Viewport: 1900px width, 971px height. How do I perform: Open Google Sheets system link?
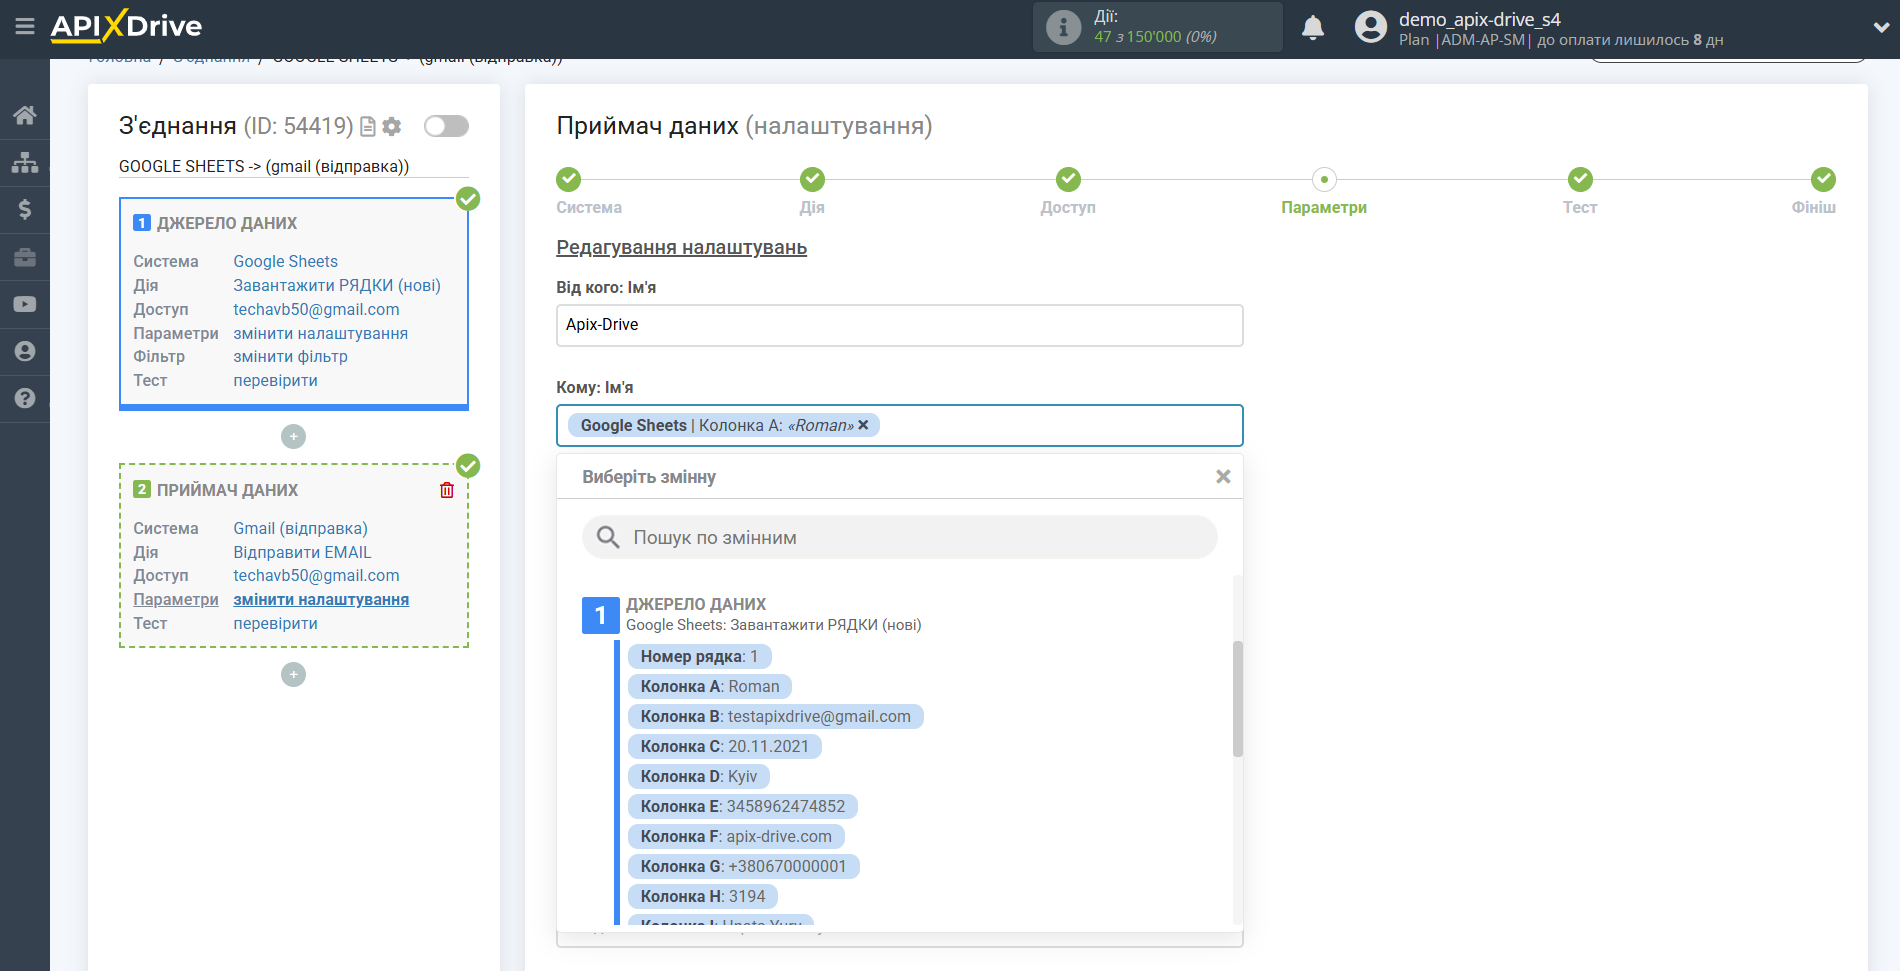tap(285, 261)
